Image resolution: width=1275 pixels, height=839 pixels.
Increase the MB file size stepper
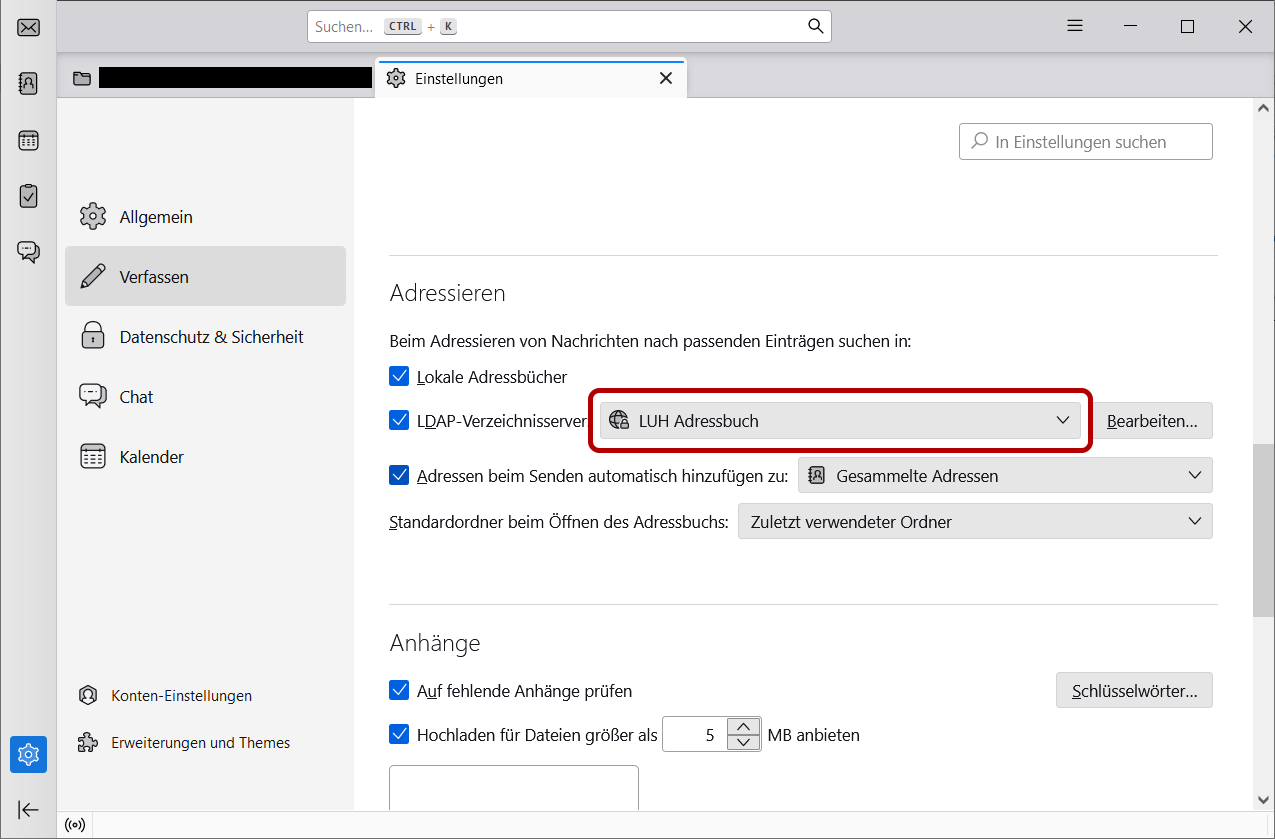(x=743, y=726)
